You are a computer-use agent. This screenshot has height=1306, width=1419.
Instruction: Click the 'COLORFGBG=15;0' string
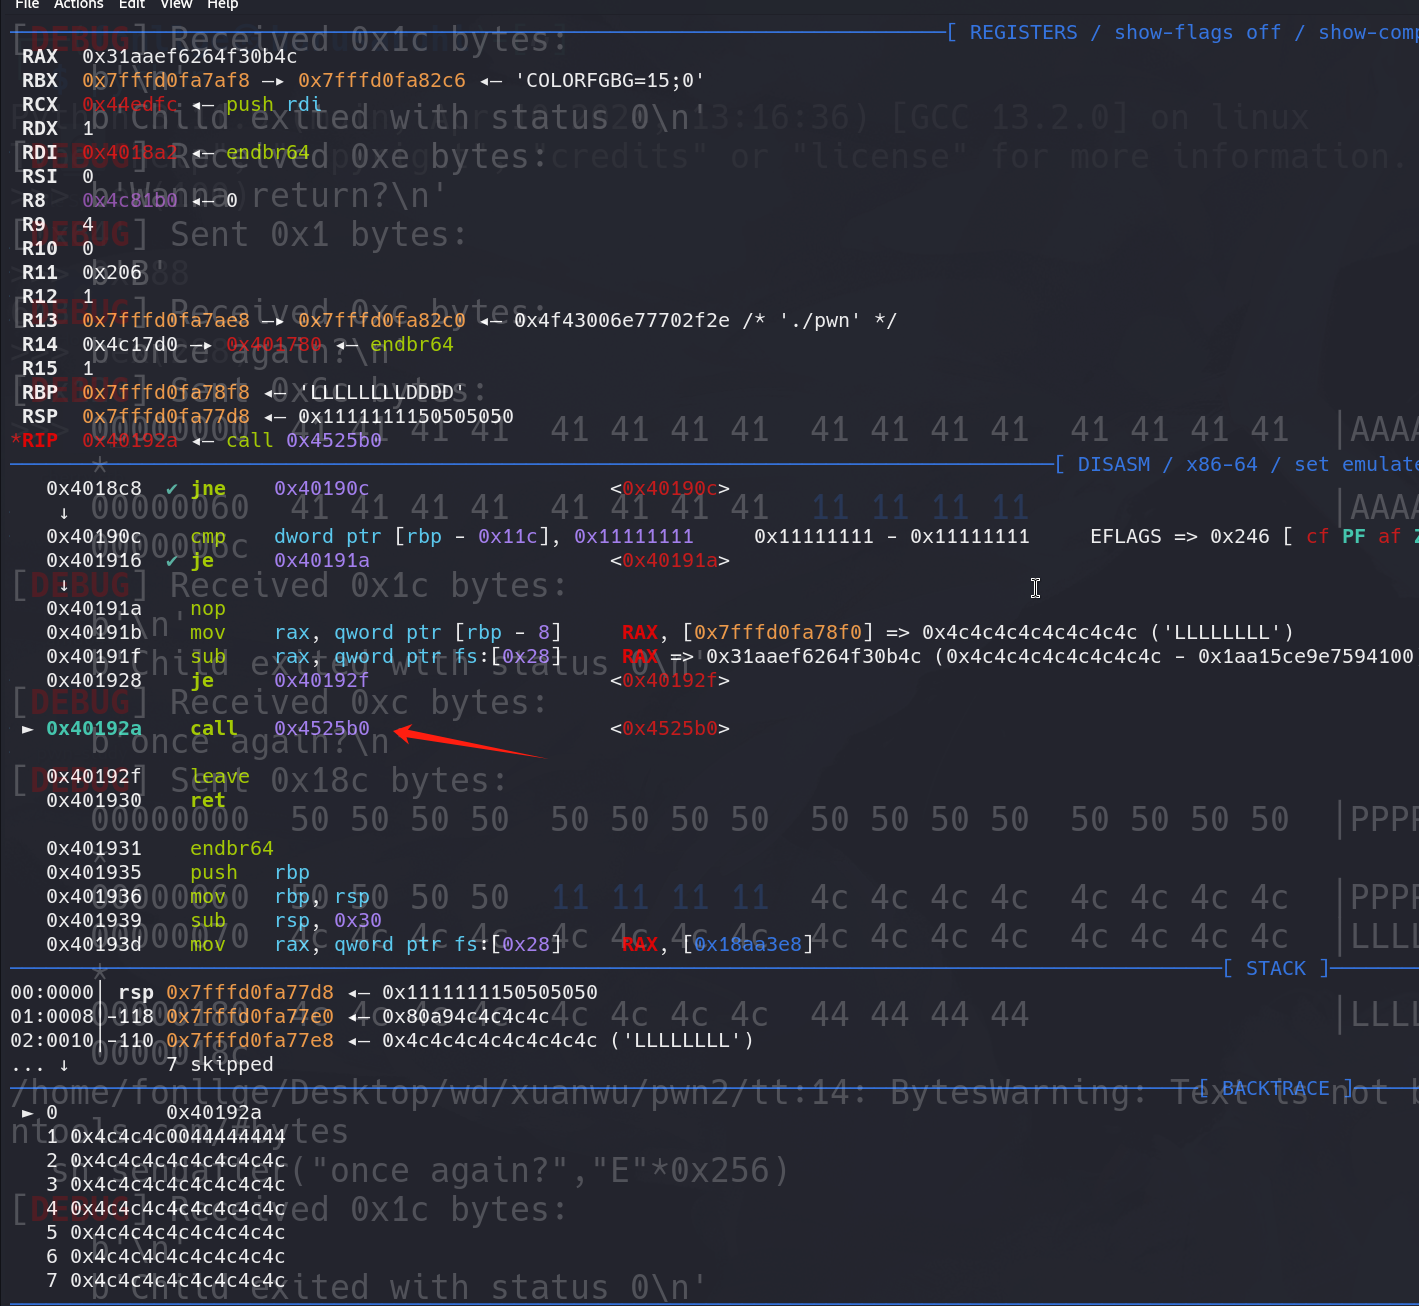pyautogui.click(x=610, y=80)
